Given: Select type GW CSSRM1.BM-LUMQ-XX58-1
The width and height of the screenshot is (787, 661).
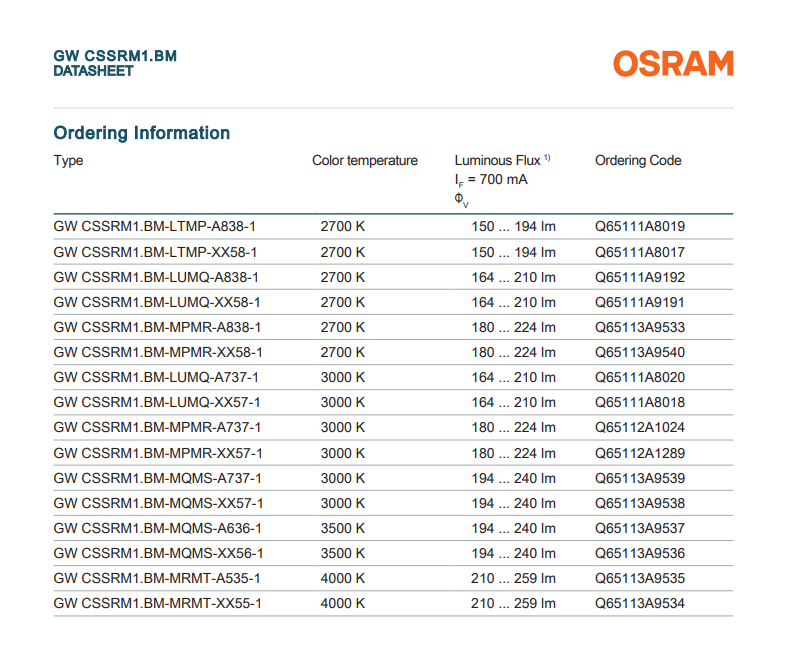Looking at the screenshot, I should (x=157, y=302).
